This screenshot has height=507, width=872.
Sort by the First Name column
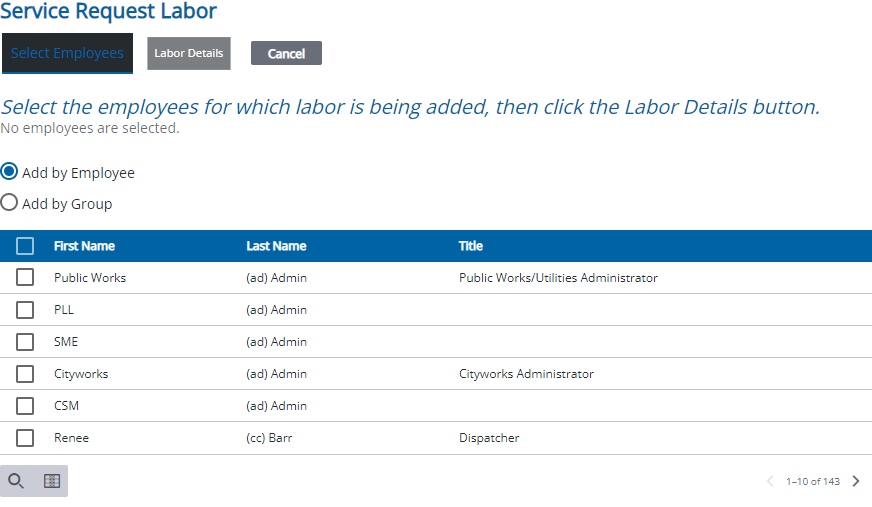pos(84,246)
